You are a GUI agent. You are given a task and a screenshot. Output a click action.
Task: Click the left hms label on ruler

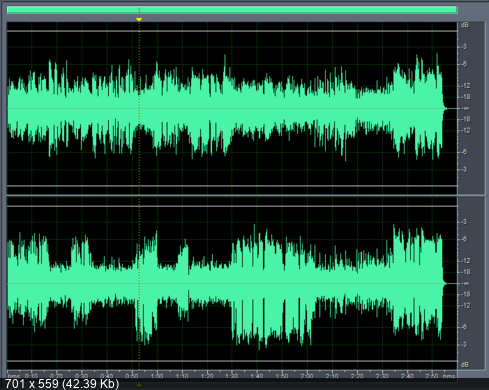point(13,376)
